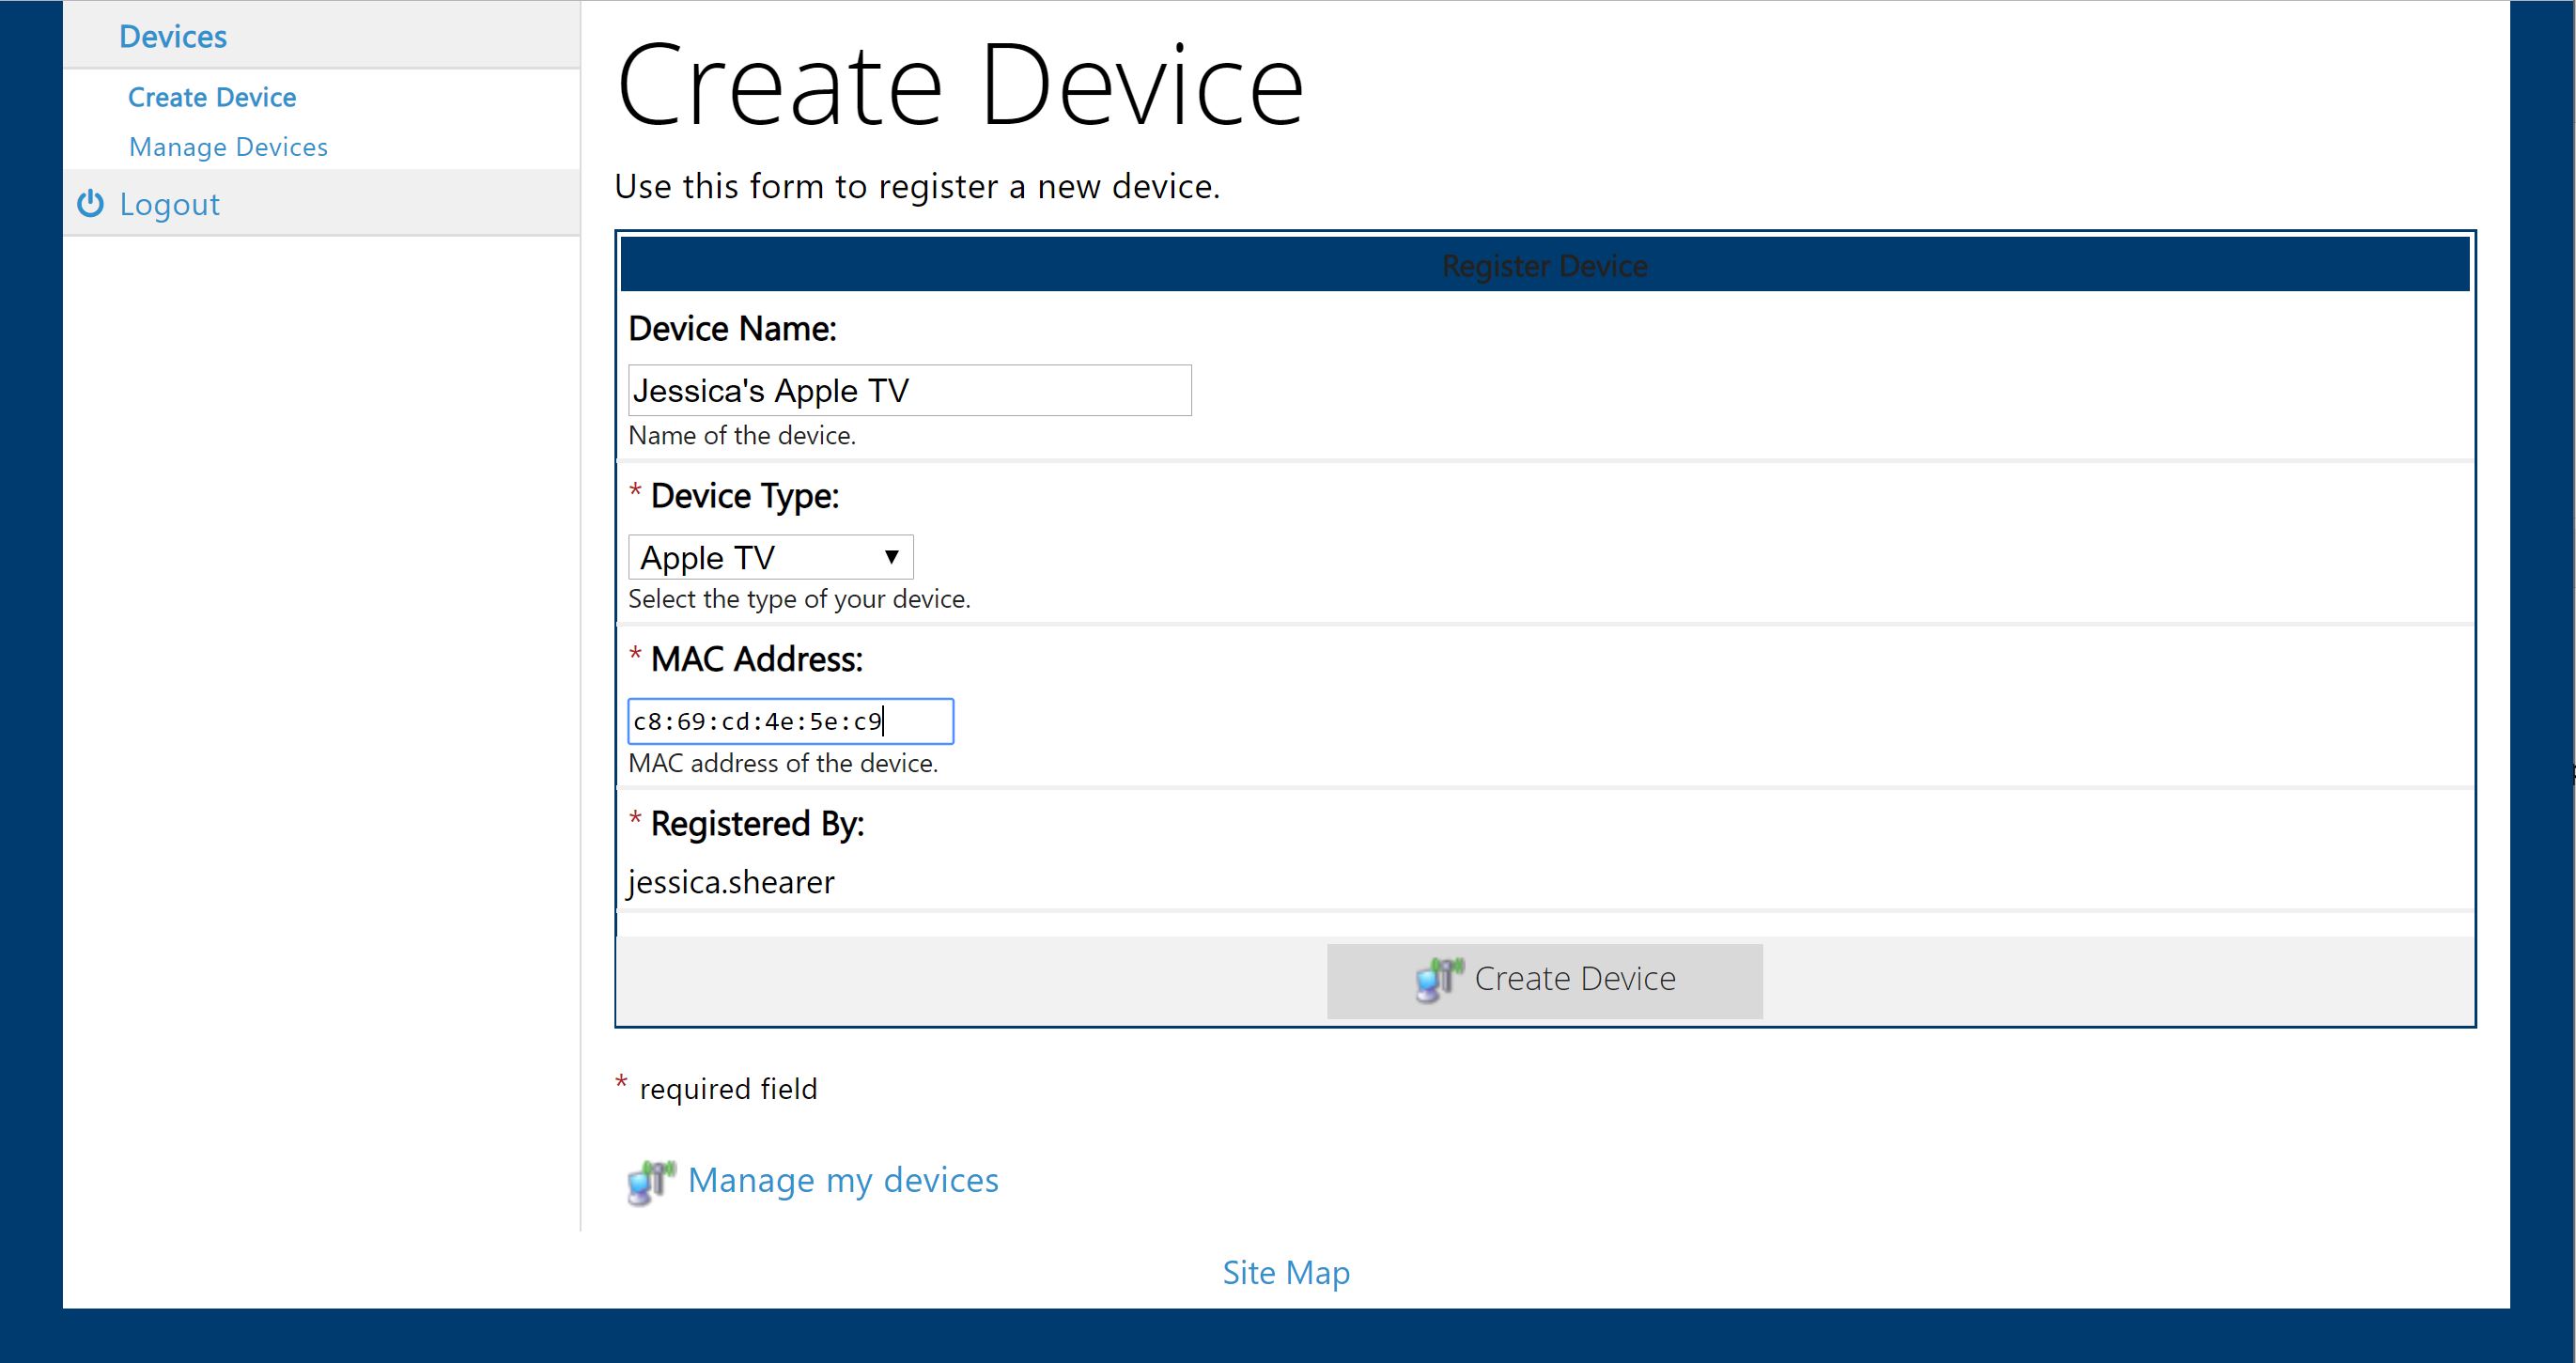This screenshot has height=1363, width=2576.
Task: Open the Devices sidebar menu section
Action: (173, 37)
